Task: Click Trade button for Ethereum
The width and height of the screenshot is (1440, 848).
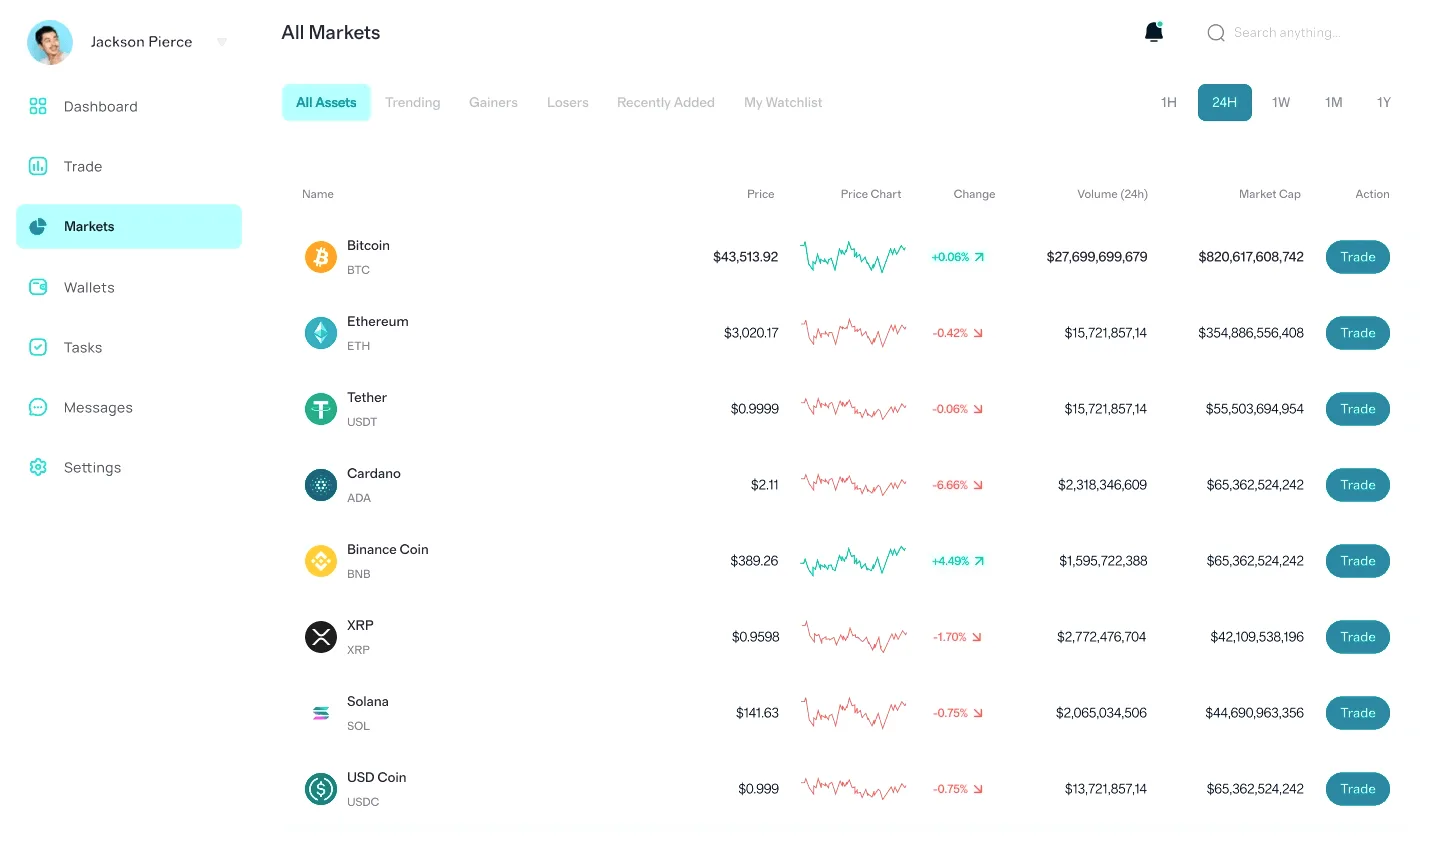Action: 1358,333
